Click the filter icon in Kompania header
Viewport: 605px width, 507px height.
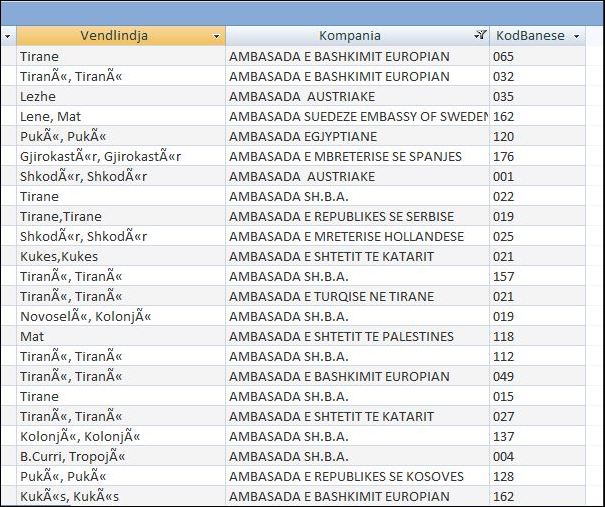tap(480, 36)
